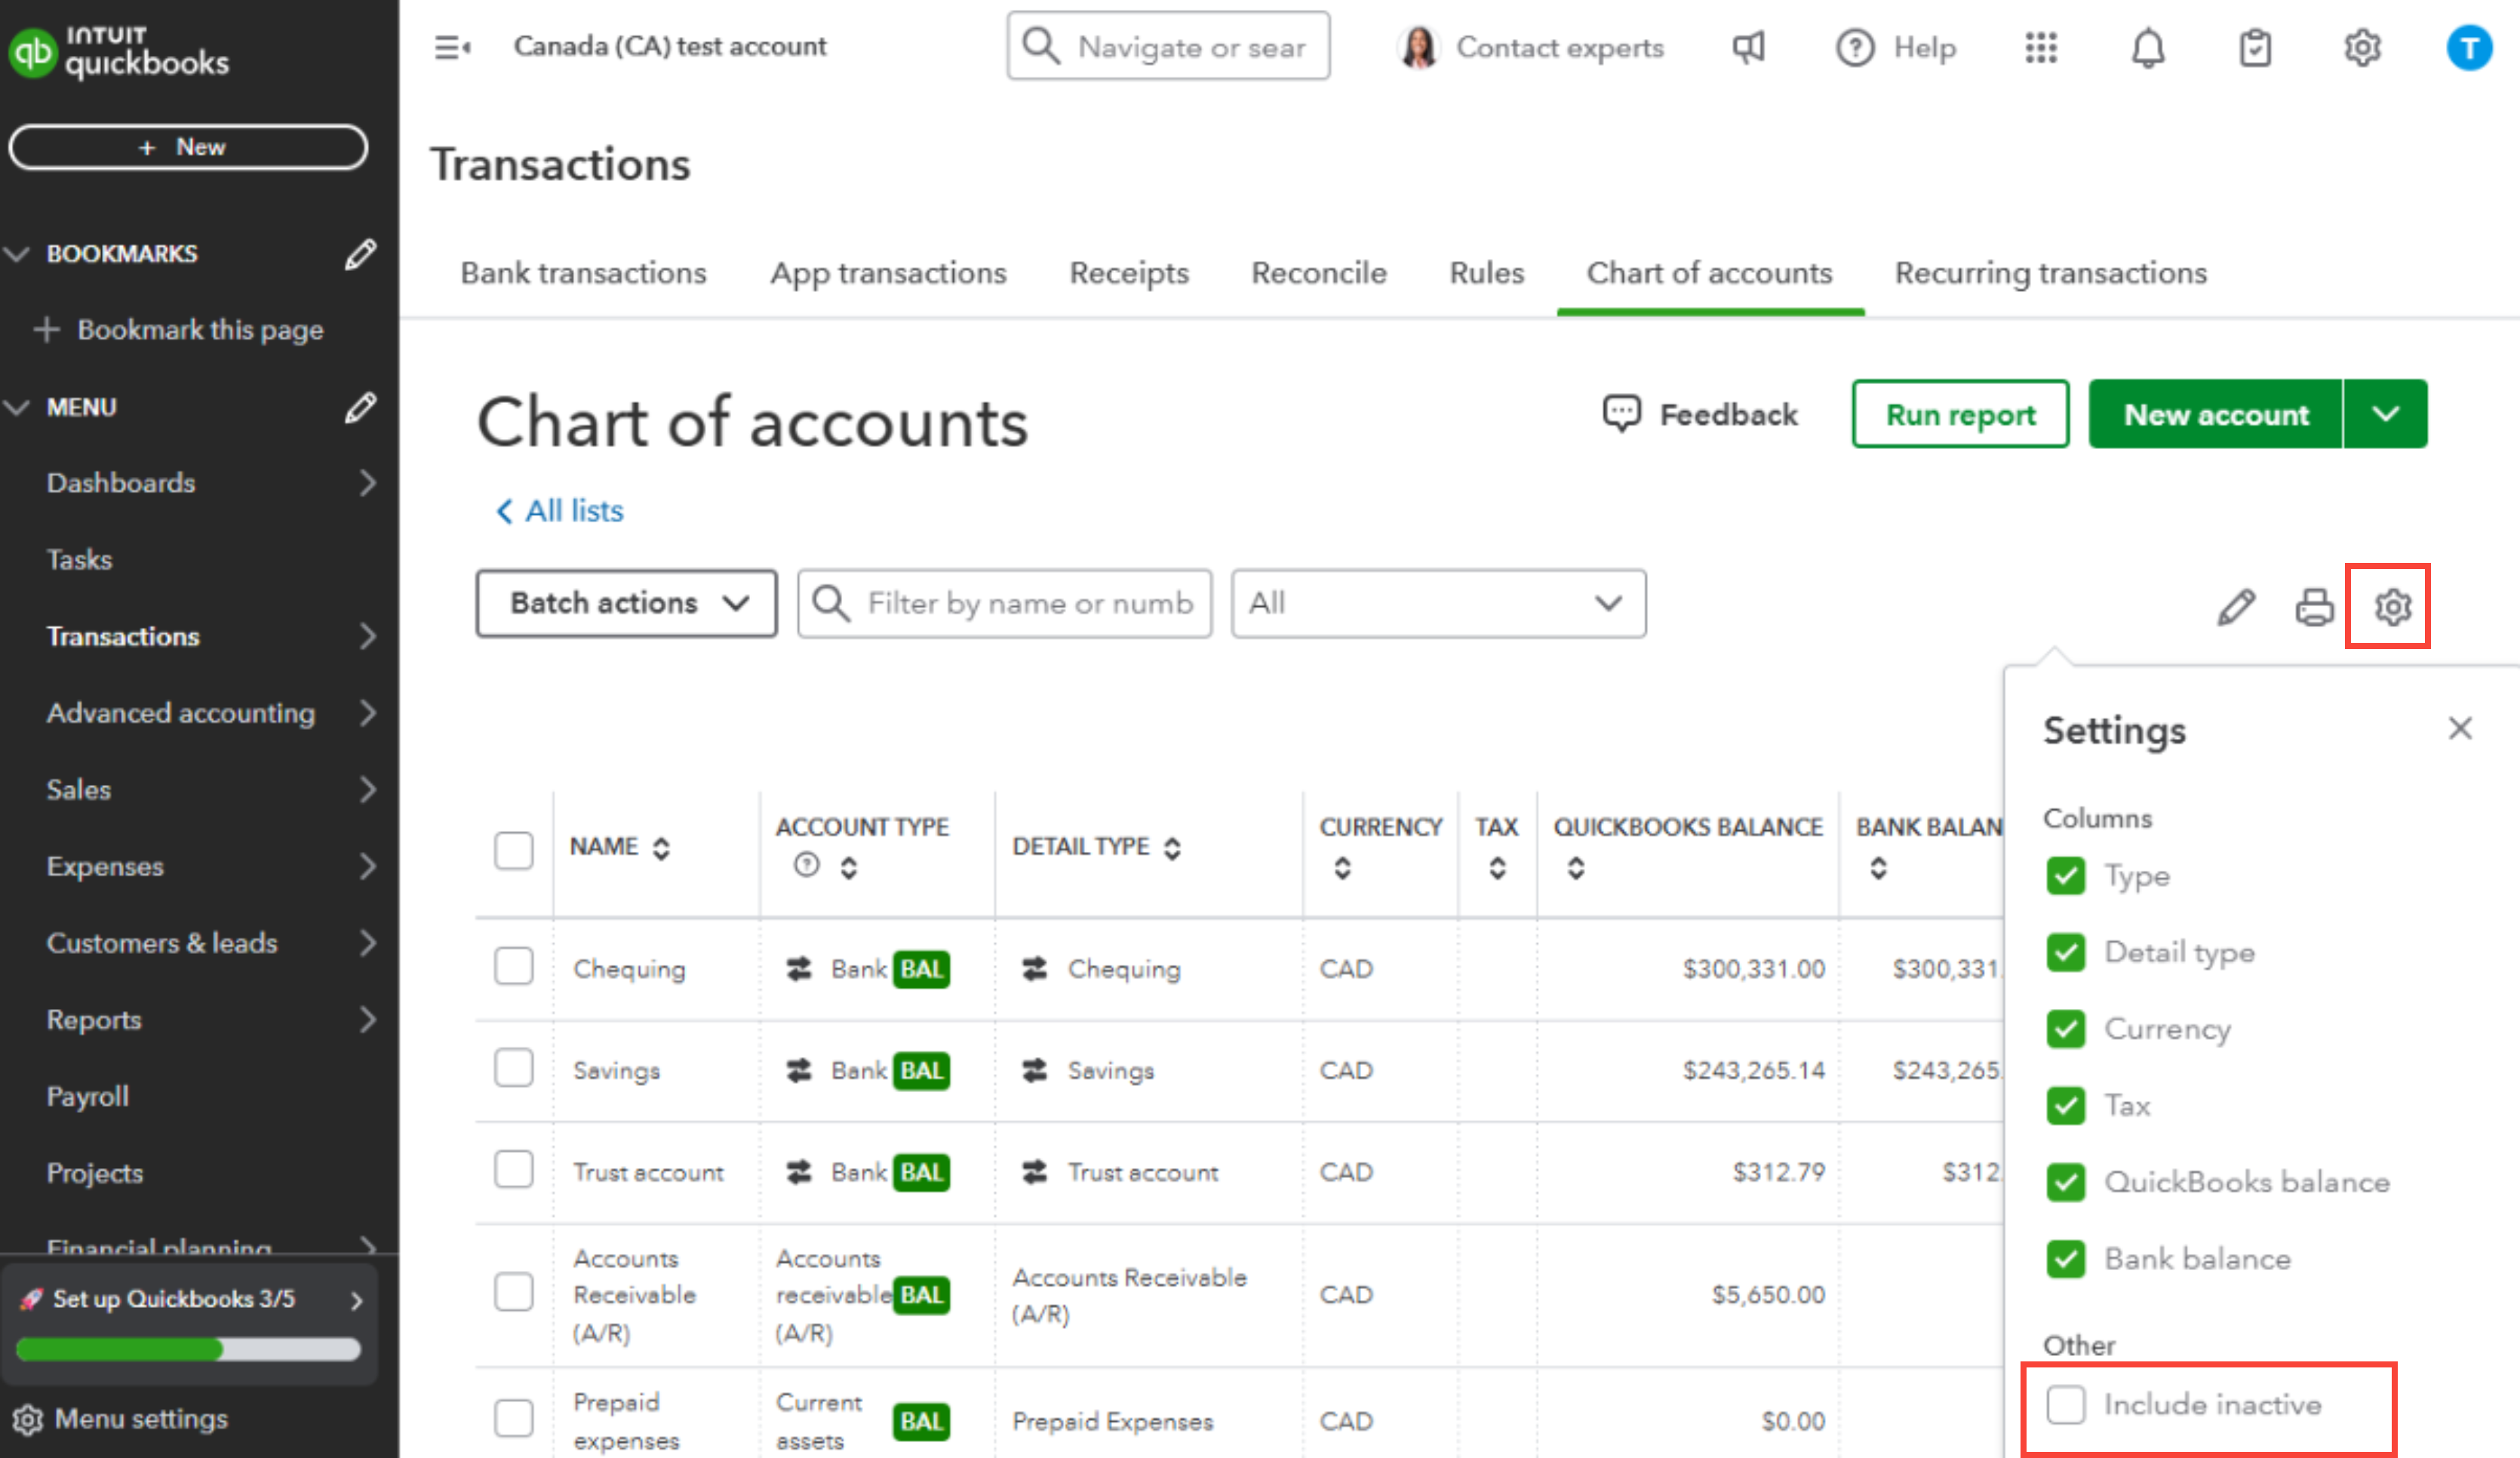Expand the All account filter dropdown
This screenshot has height=1458, width=2520.
(1437, 603)
